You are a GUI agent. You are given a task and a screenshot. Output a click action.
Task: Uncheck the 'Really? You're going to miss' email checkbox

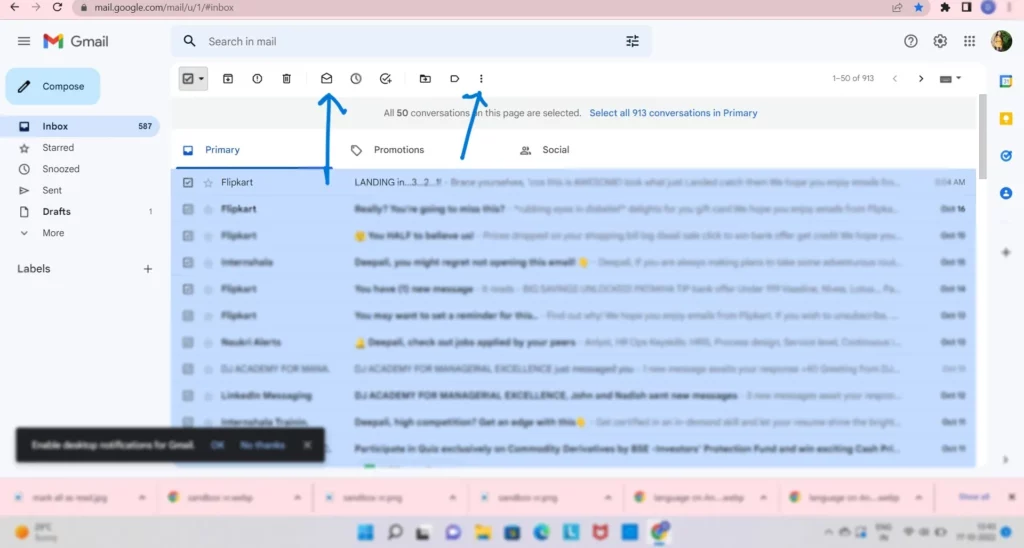coord(188,209)
